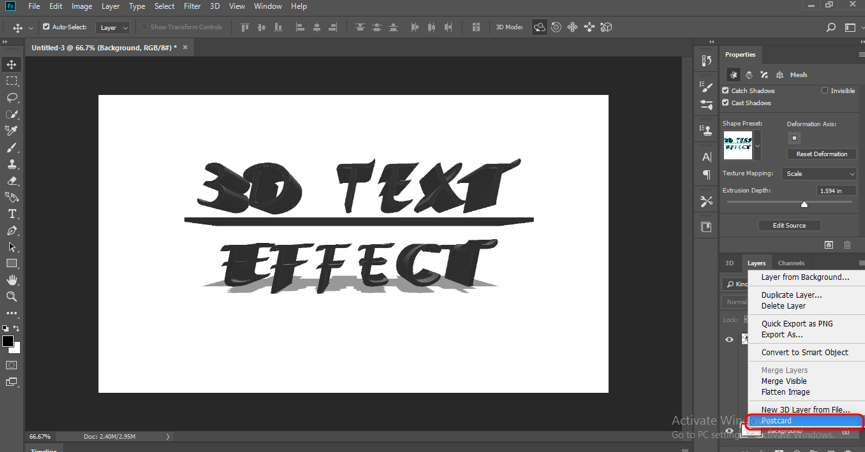Select the Brush tool
Viewport: 865px width, 452px height.
click(12, 148)
